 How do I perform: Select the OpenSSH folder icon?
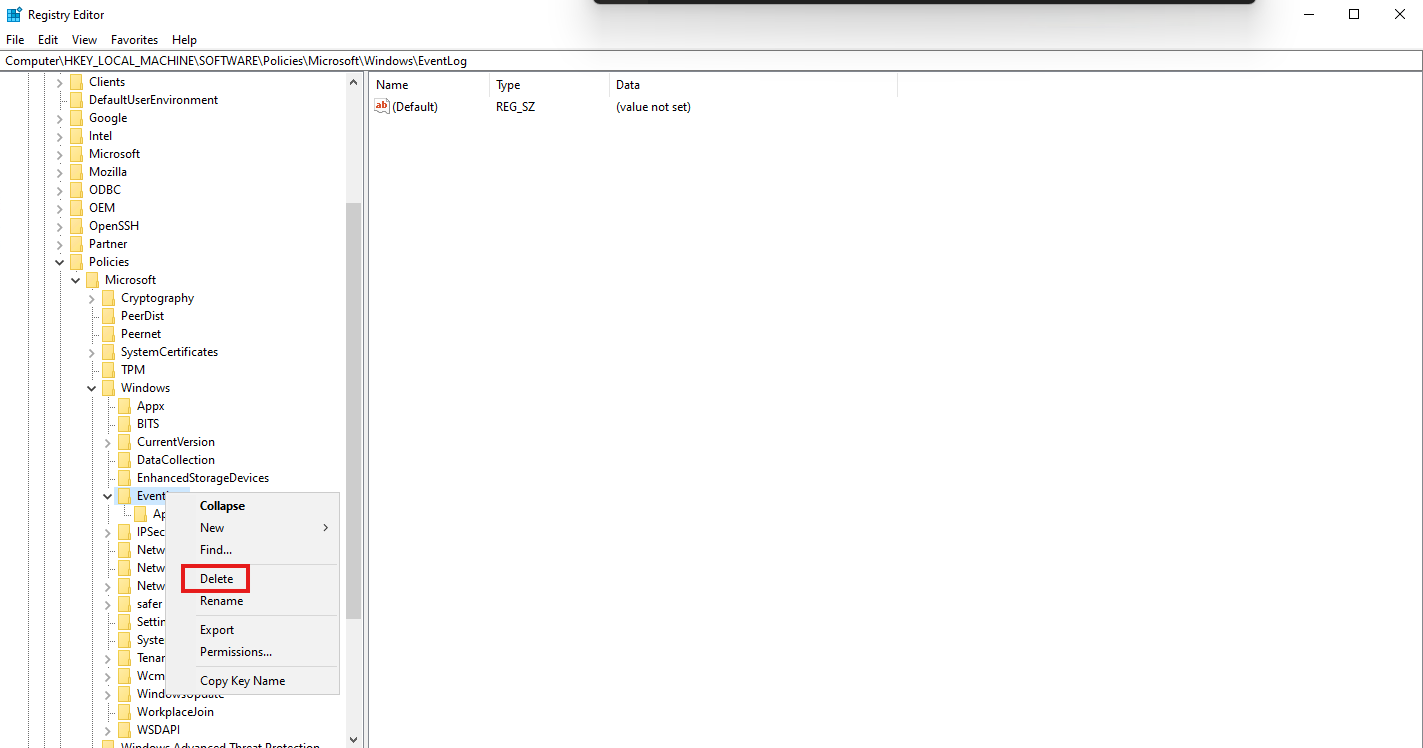tap(76, 226)
